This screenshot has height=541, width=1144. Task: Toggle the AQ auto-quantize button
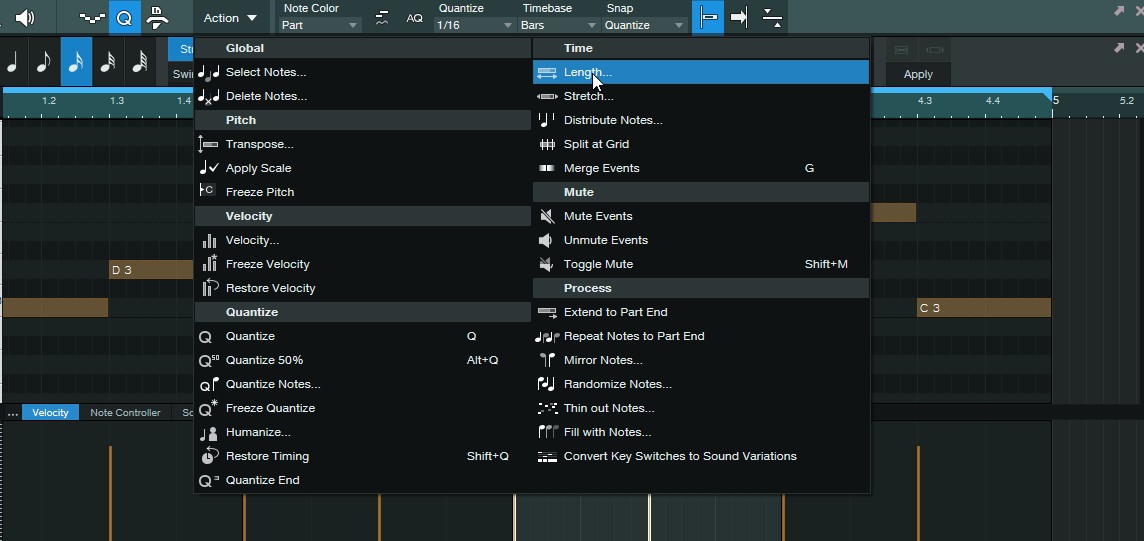click(414, 18)
